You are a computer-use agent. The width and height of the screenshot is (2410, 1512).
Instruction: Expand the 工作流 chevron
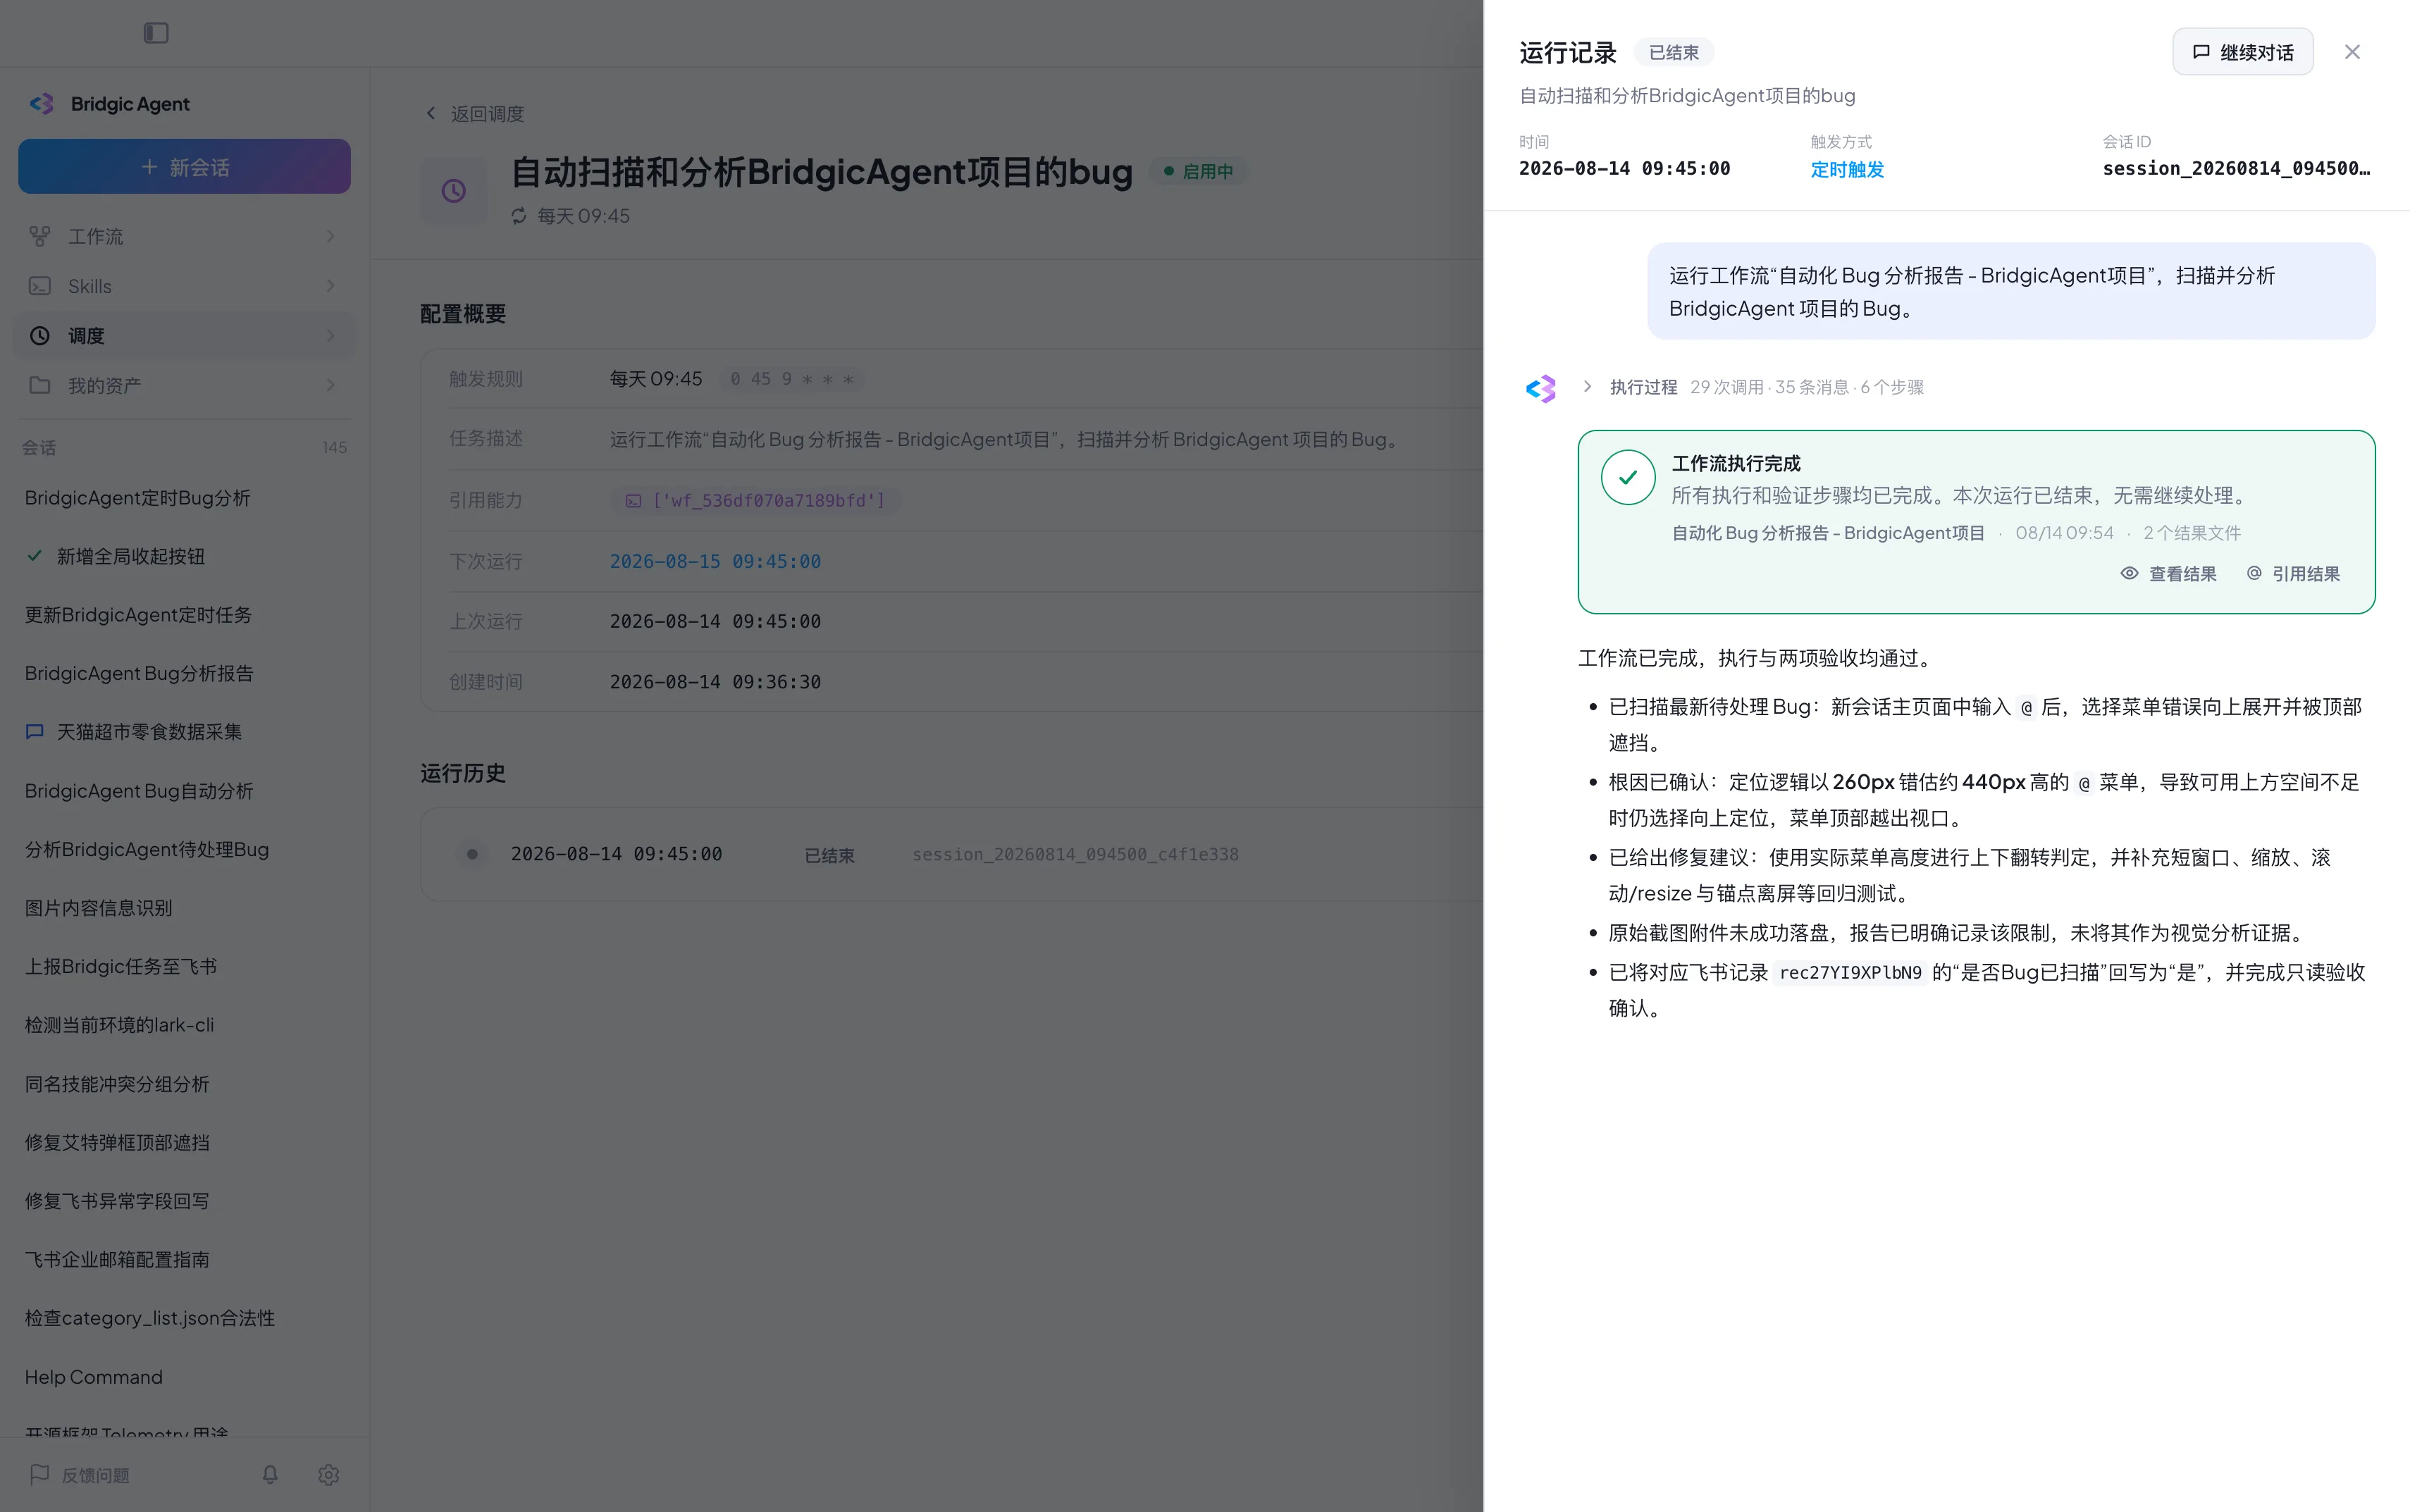(330, 236)
